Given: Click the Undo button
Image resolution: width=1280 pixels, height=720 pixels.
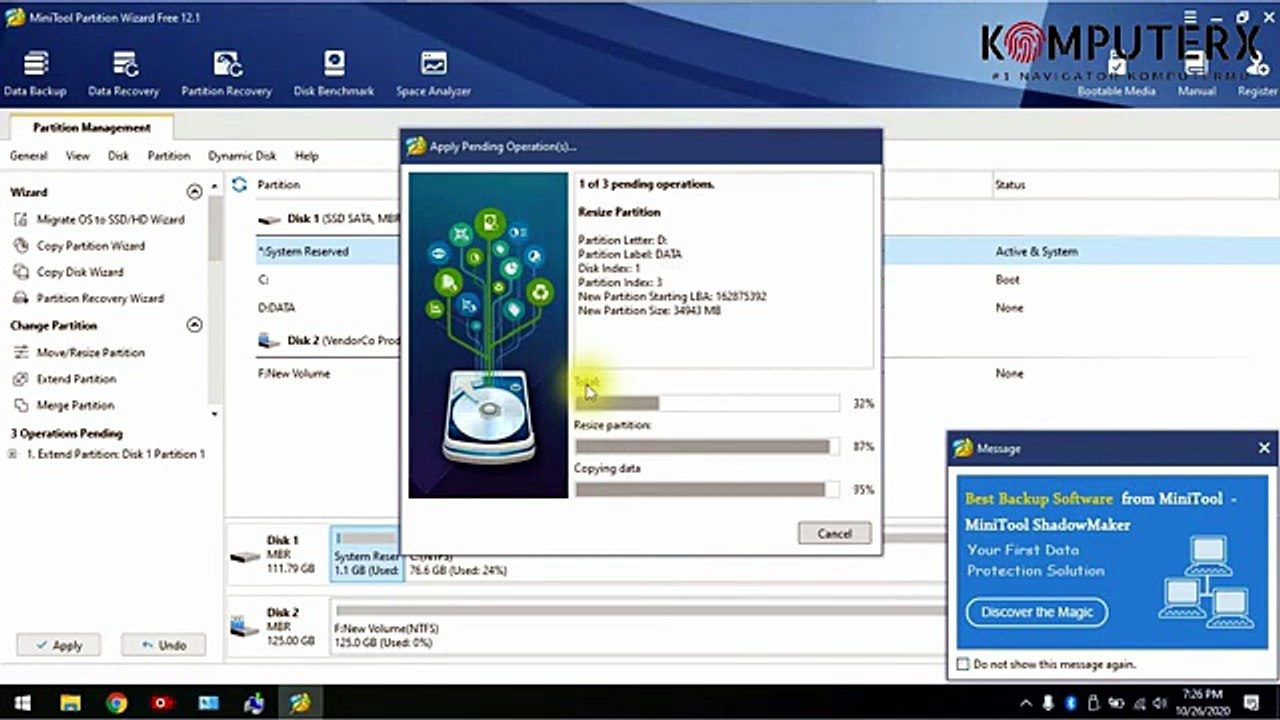Looking at the screenshot, I should point(163,645).
